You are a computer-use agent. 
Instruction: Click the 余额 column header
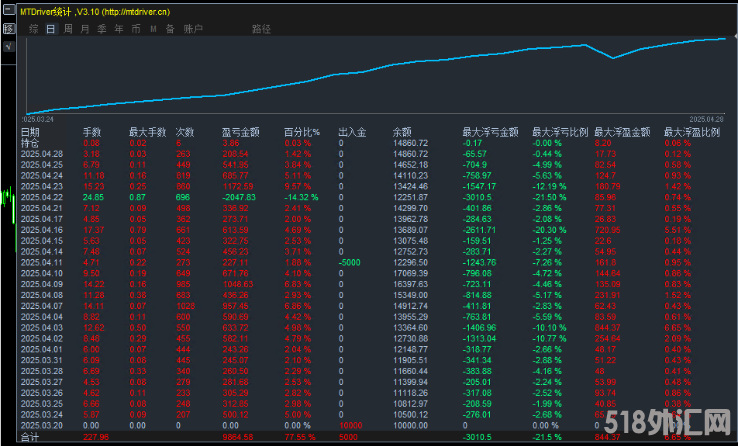[x=402, y=132]
